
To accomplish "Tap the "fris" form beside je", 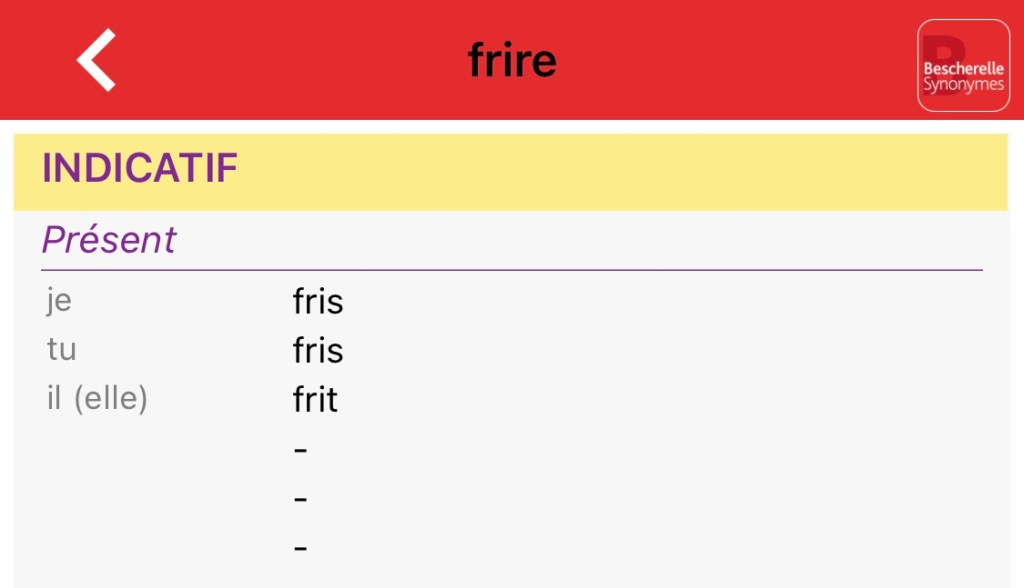I will pyautogui.click(x=318, y=302).
